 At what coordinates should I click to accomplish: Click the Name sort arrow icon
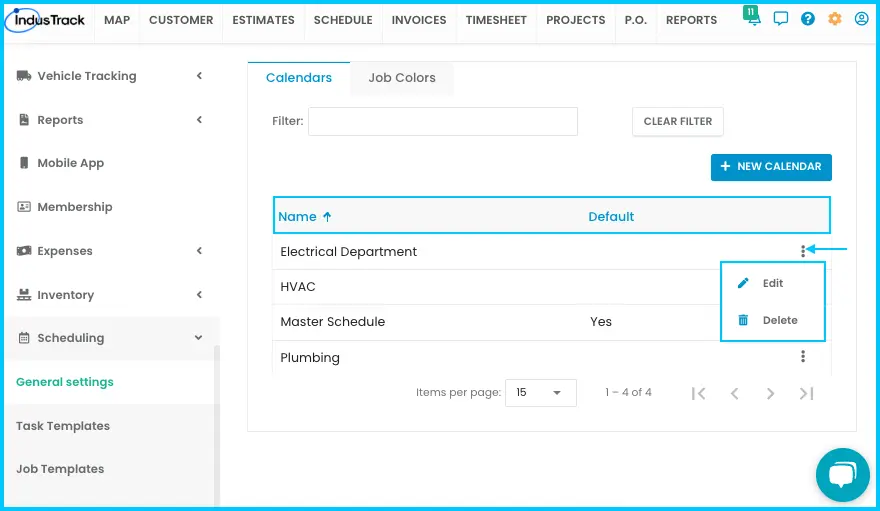327,217
